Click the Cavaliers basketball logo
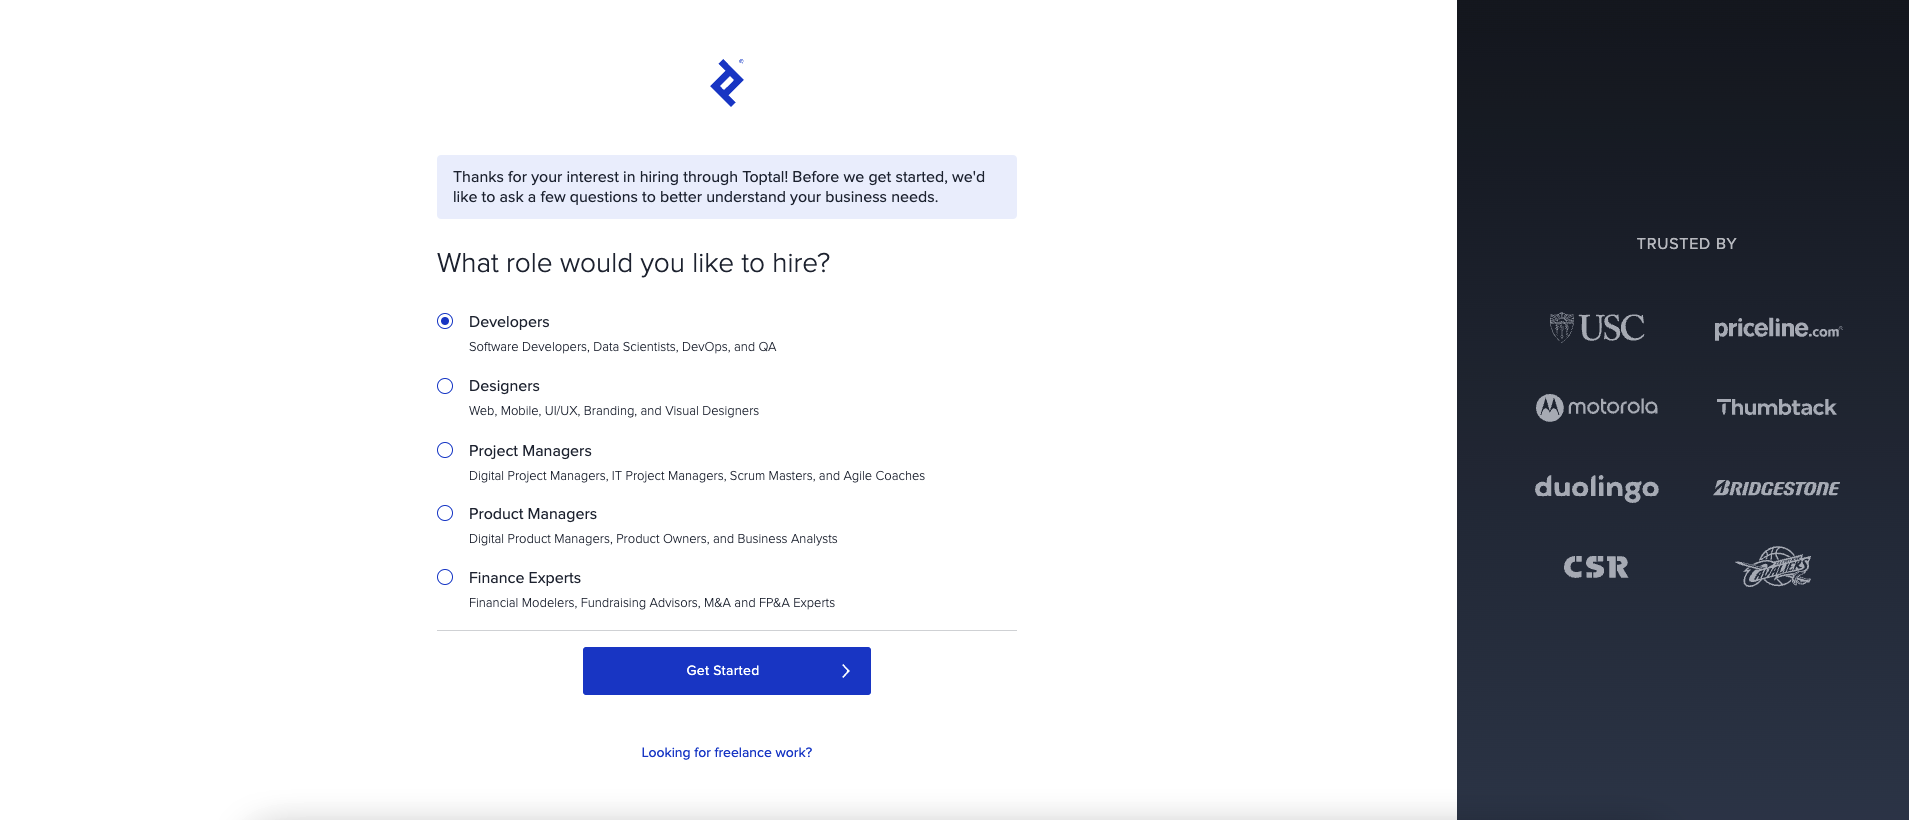The image size is (1909, 820). click(x=1774, y=567)
